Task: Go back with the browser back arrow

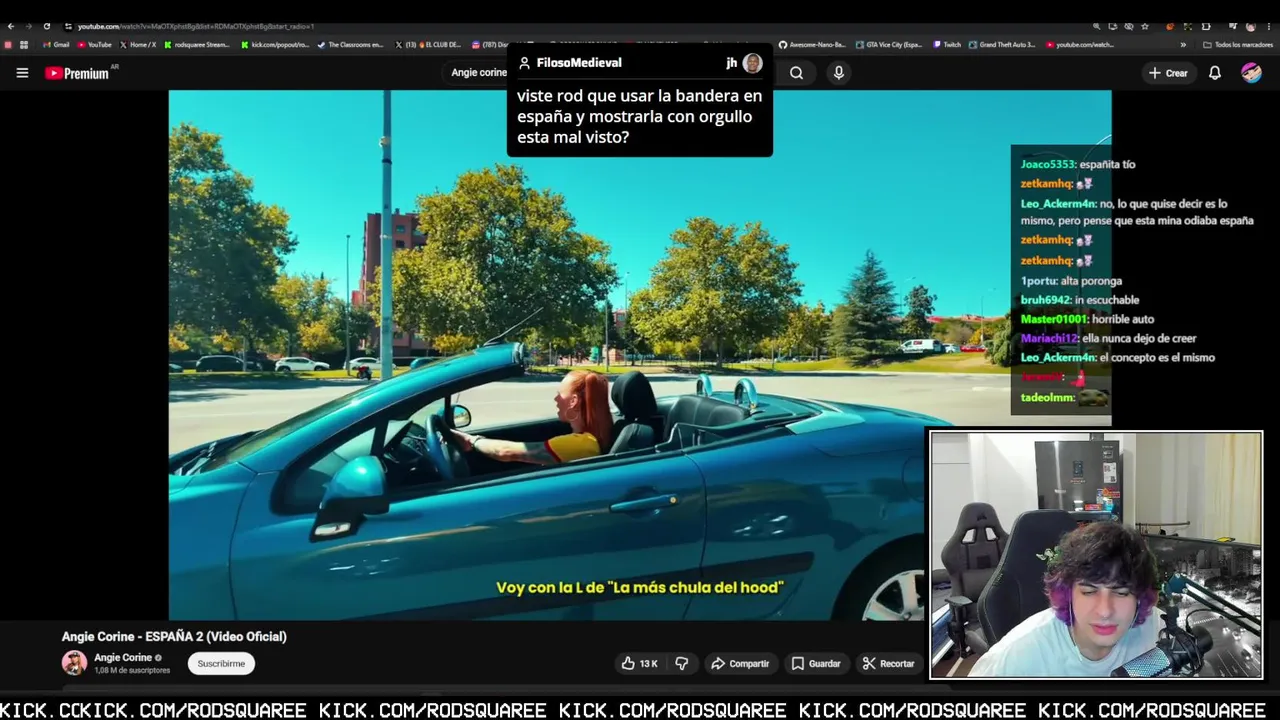Action: click(x=10, y=26)
